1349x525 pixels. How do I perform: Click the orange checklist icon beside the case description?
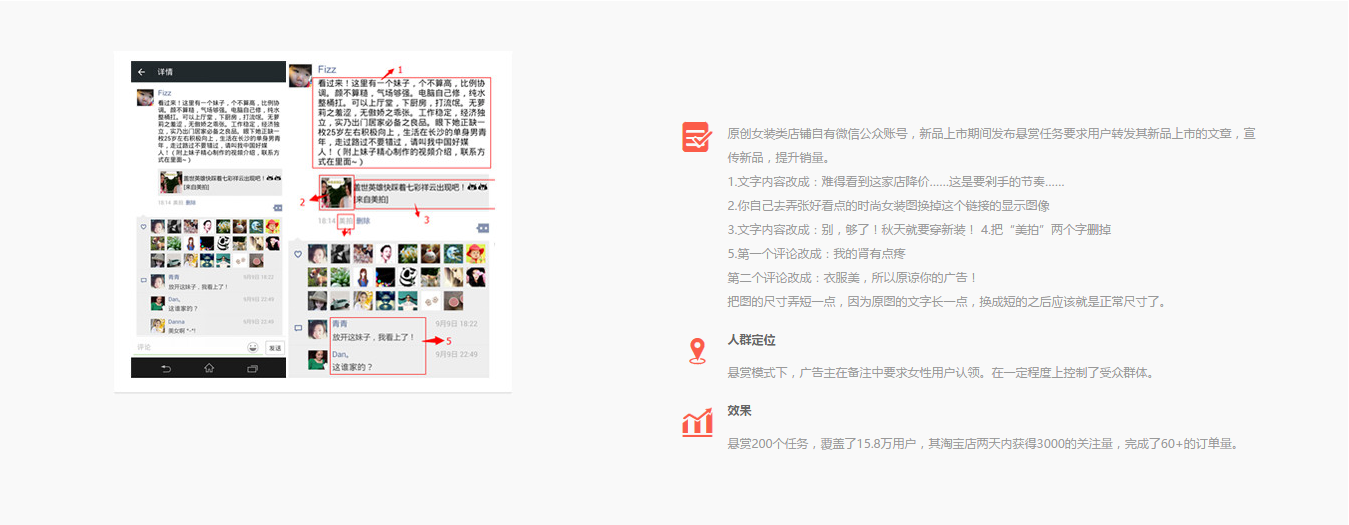(697, 137)
